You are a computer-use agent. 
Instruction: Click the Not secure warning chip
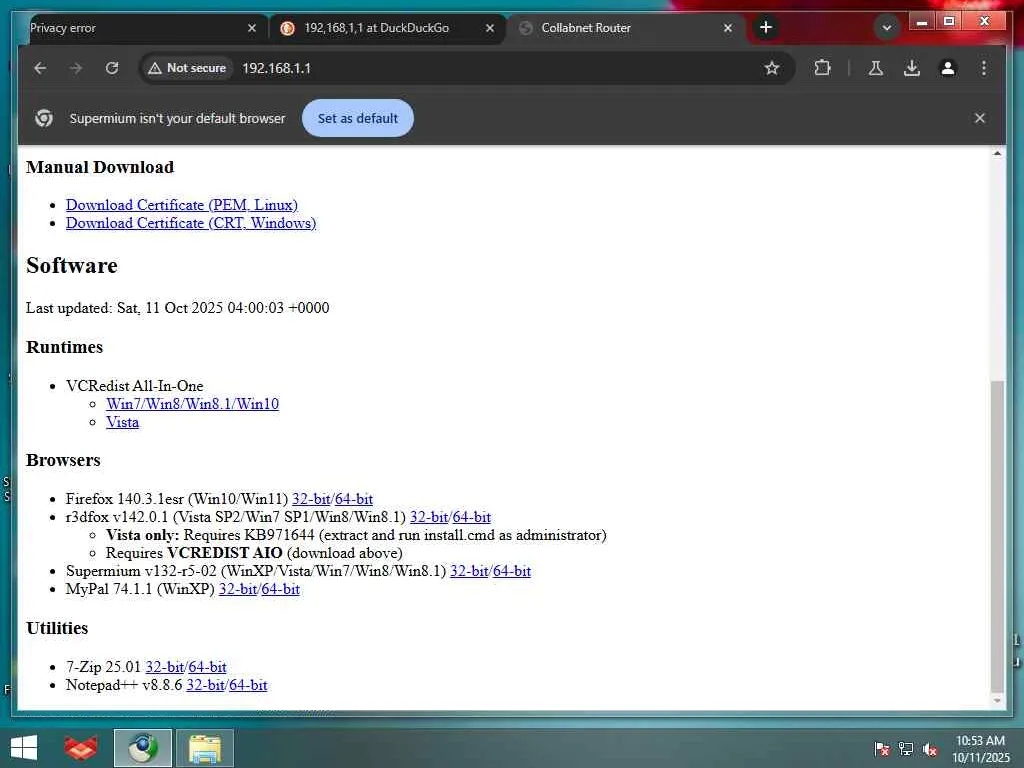(187, 68)
